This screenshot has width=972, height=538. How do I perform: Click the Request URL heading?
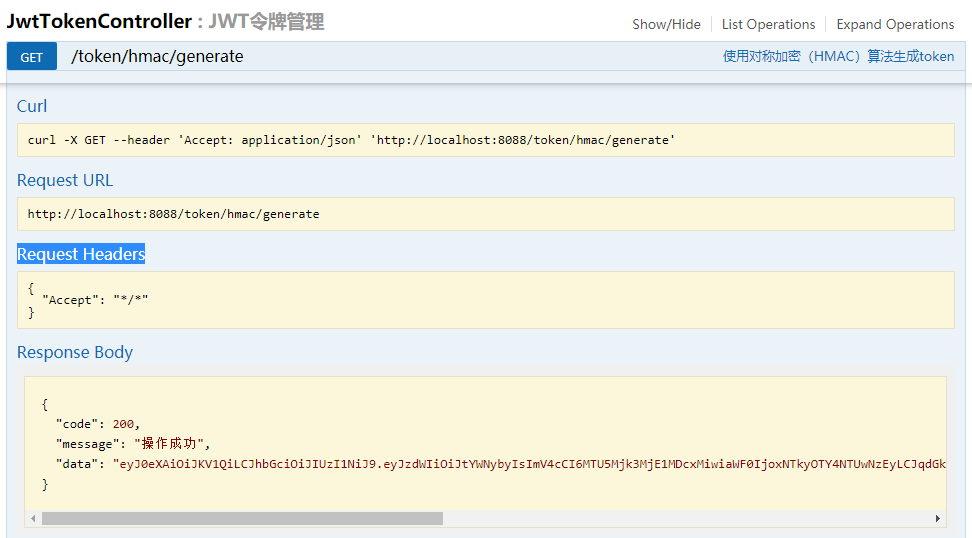coord(65,180)
